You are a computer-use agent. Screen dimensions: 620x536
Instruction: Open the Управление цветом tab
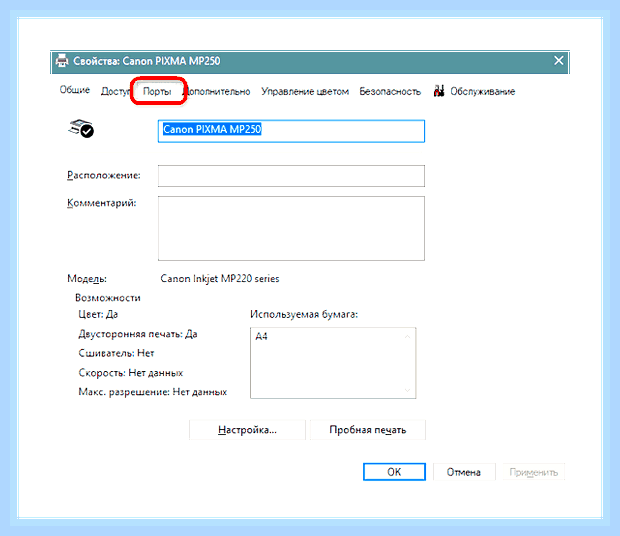tap(305, 91)
